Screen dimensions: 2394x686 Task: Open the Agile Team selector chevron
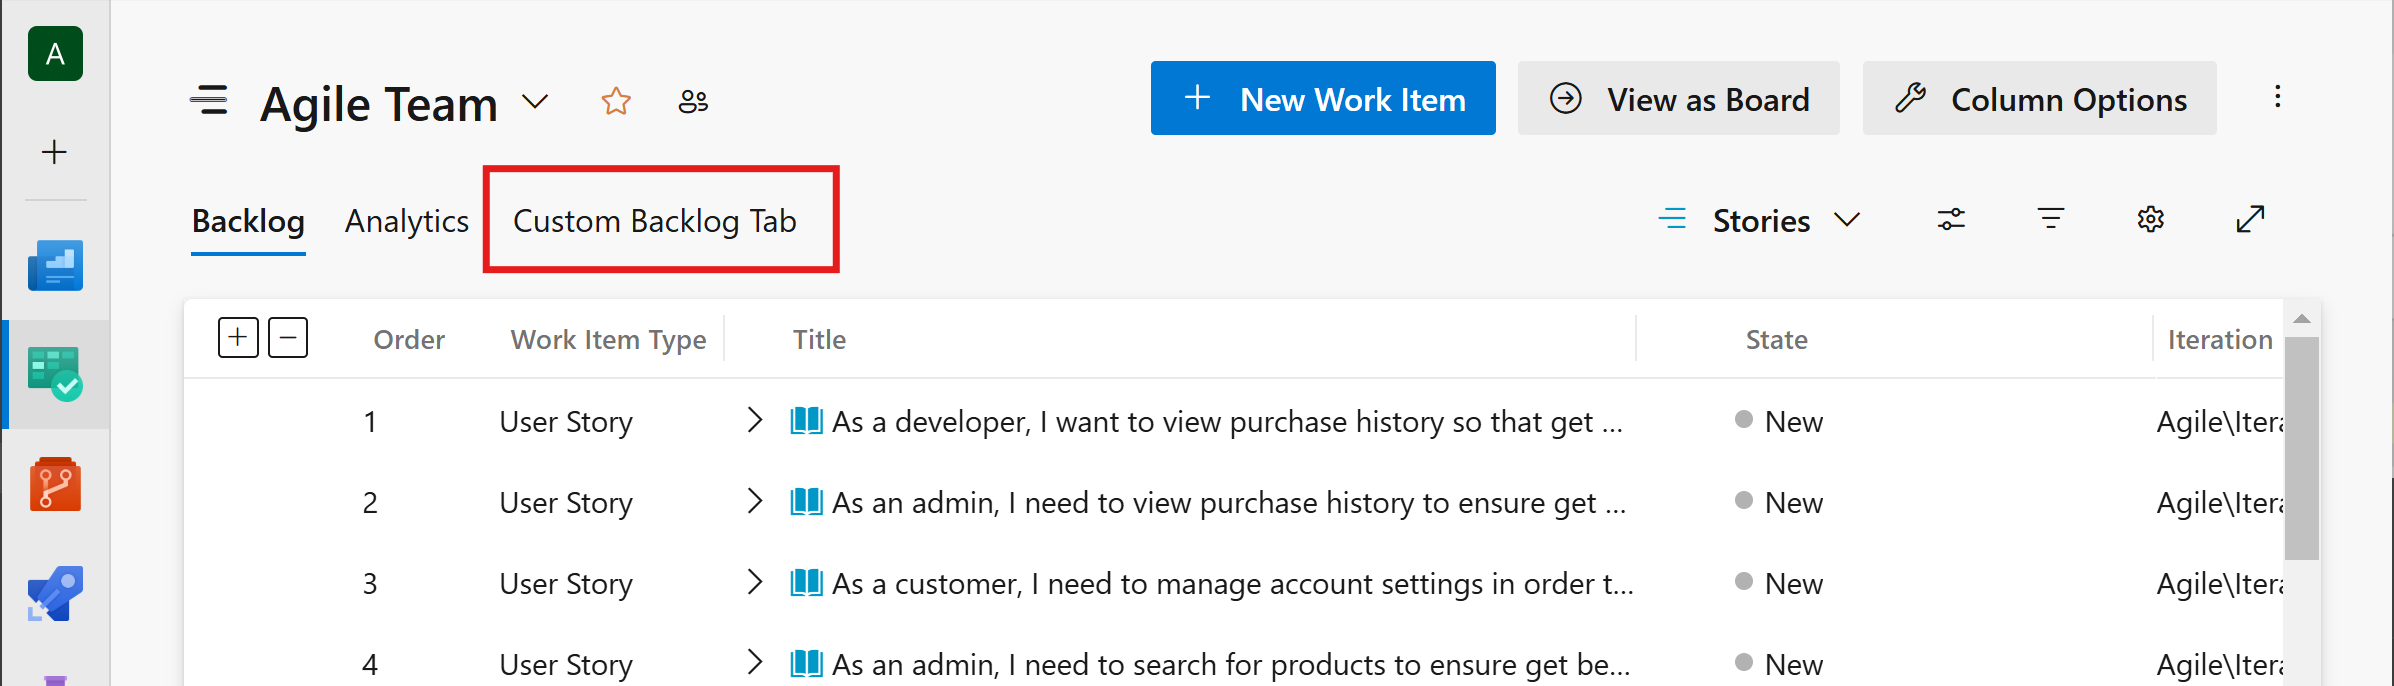coord(536,102)
